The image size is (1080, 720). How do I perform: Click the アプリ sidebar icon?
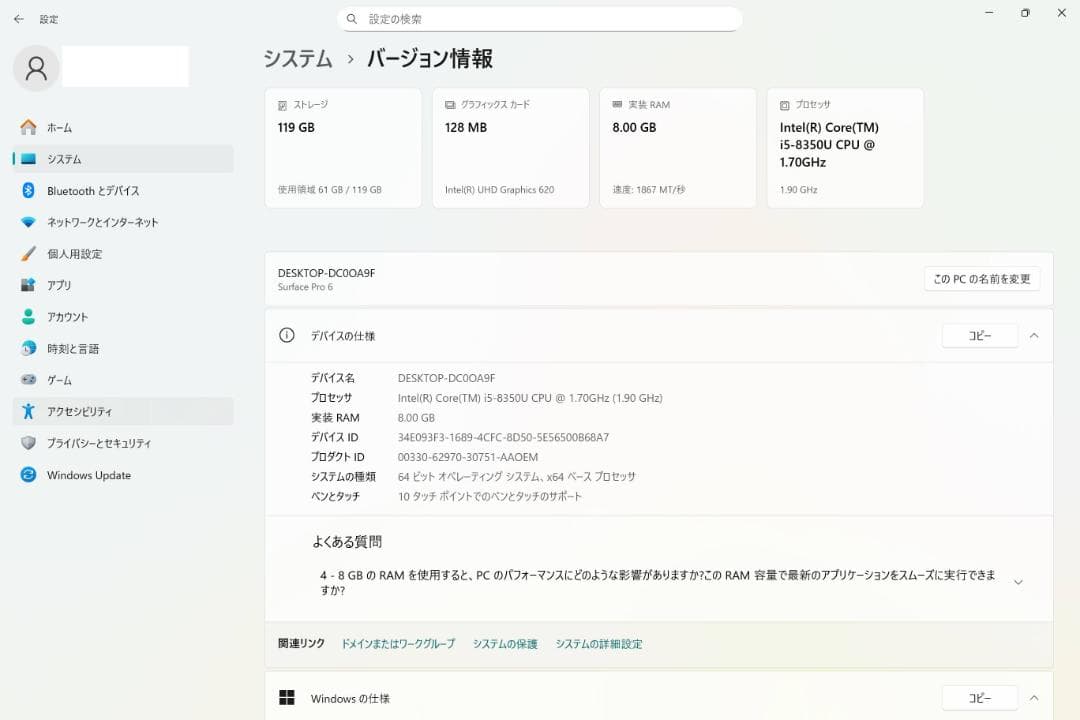pyautogui.click(x=30, y=285)
